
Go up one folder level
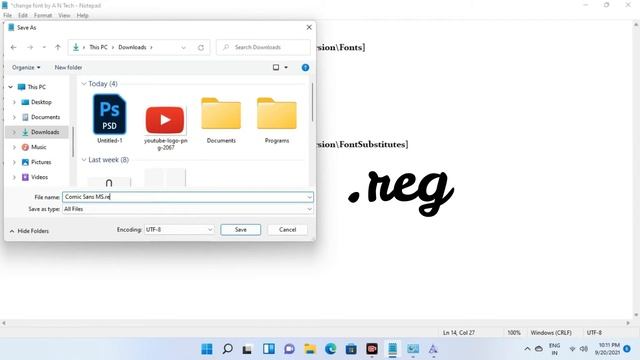(x=58, y=47)
